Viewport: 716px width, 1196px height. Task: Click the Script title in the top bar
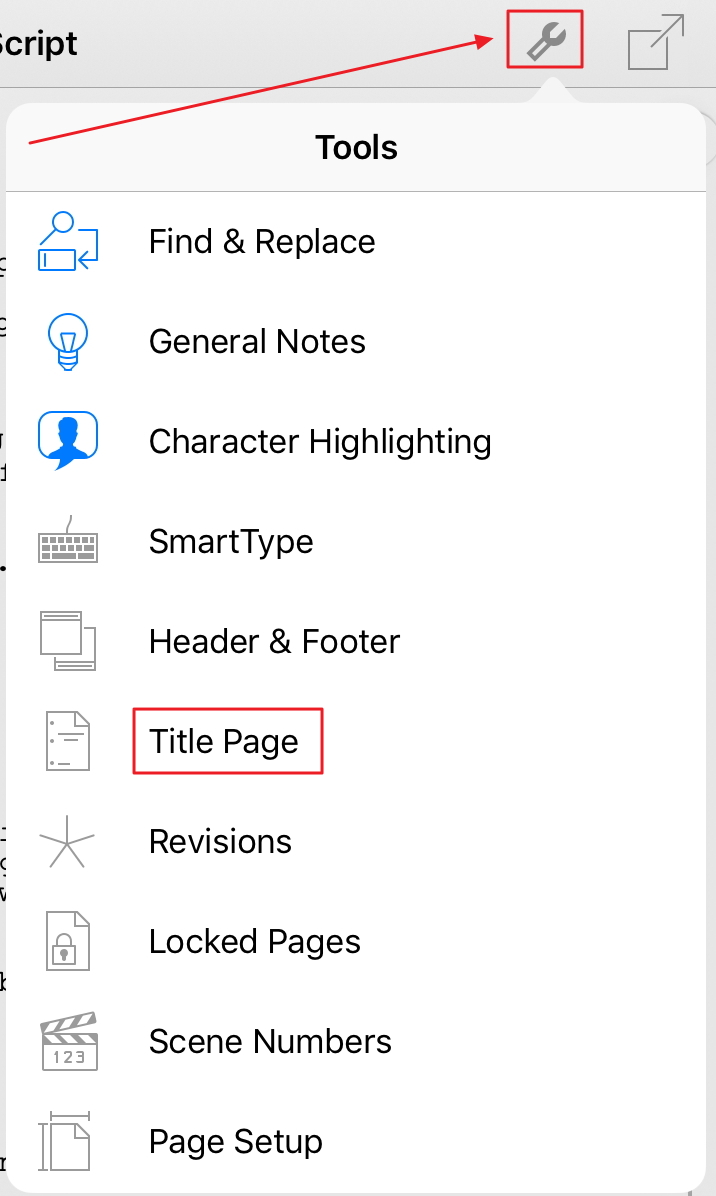(38, 43)
